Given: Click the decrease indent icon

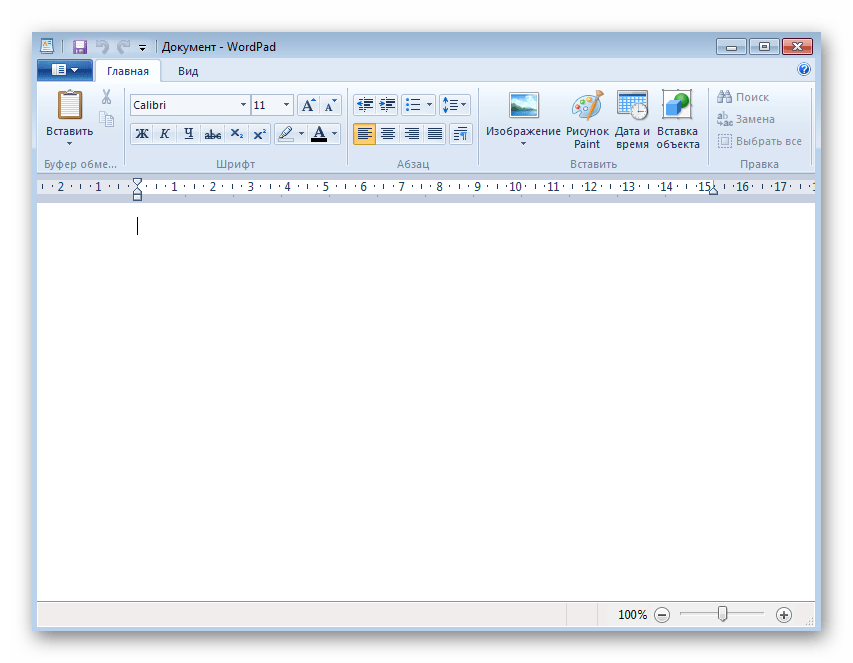Looking at the screenshot, I should [x=364, y=105].
